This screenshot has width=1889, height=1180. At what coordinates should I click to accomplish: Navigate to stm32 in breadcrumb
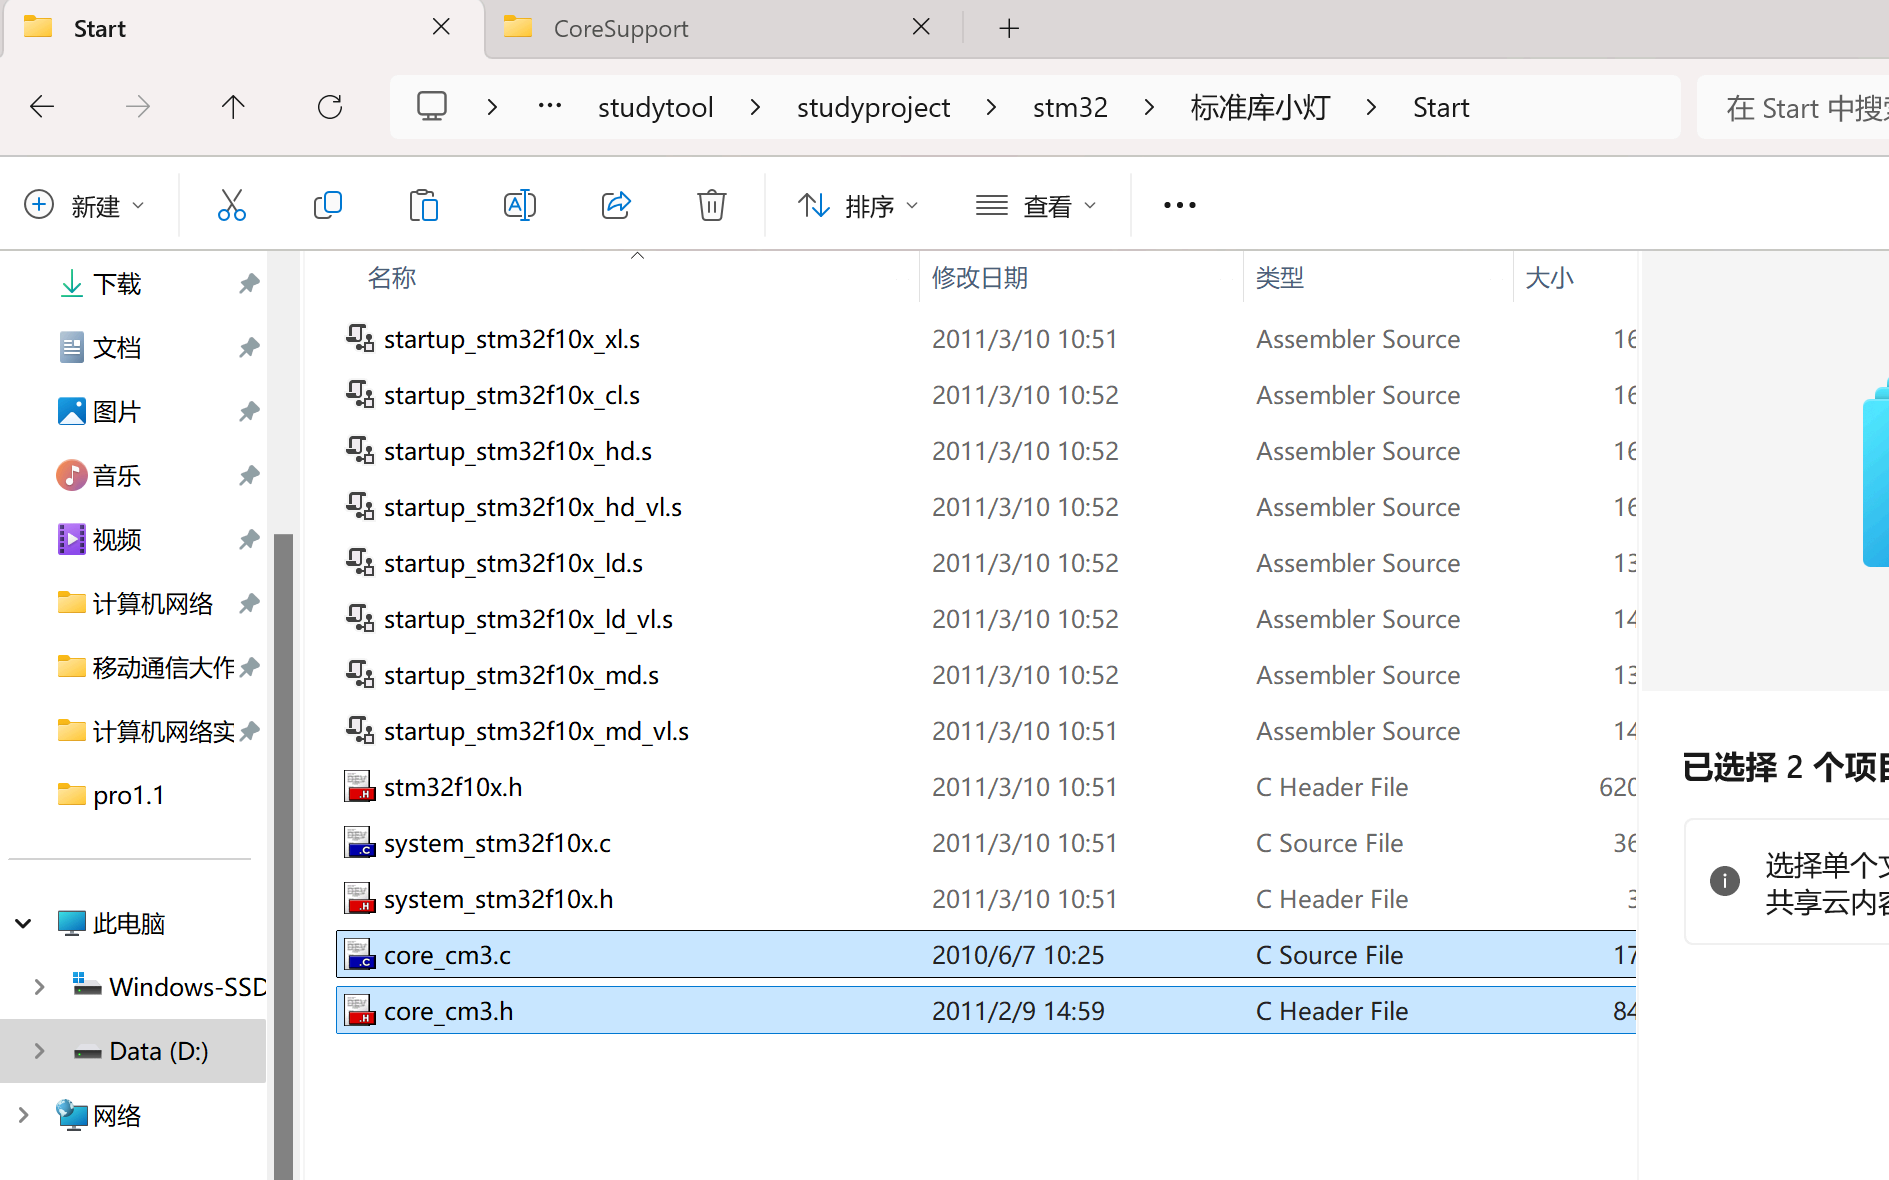coord(1070,107)
